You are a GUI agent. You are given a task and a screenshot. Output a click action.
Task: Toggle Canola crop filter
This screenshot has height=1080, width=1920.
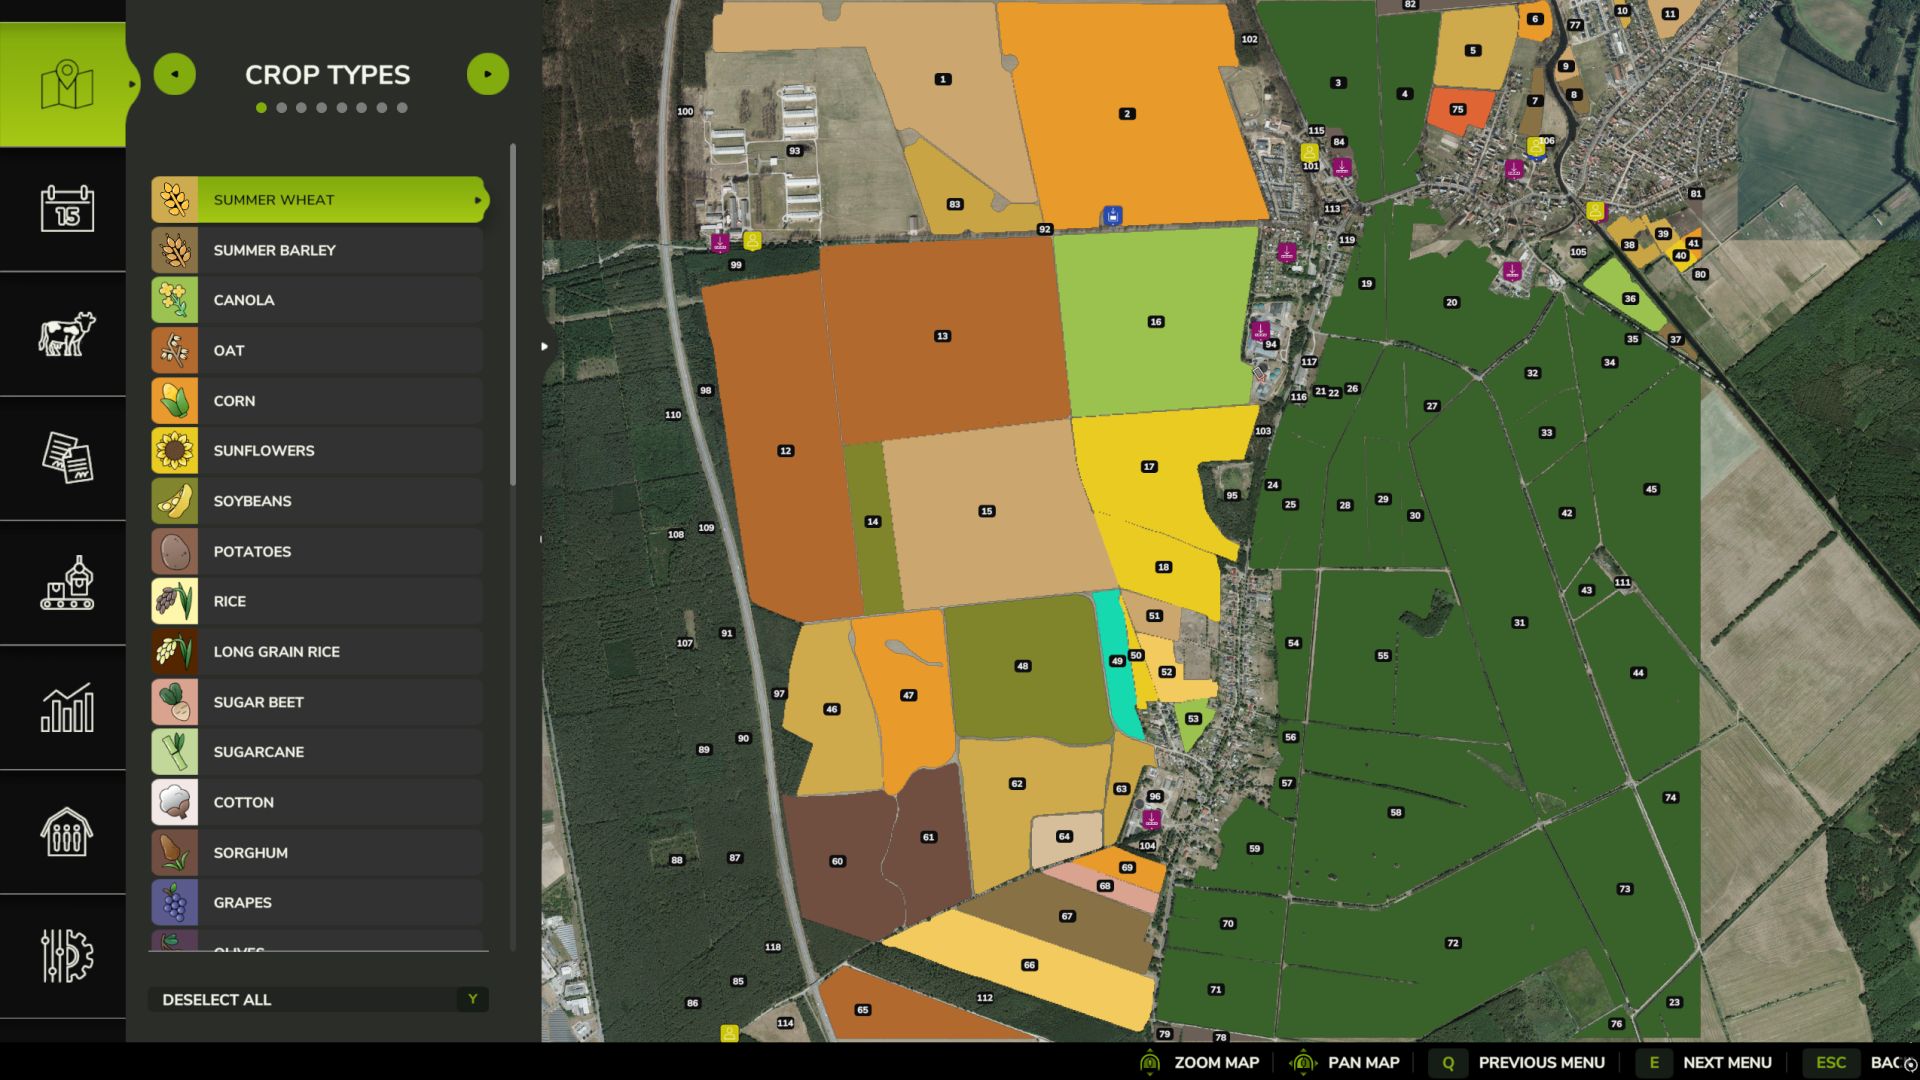pos(318,300)
